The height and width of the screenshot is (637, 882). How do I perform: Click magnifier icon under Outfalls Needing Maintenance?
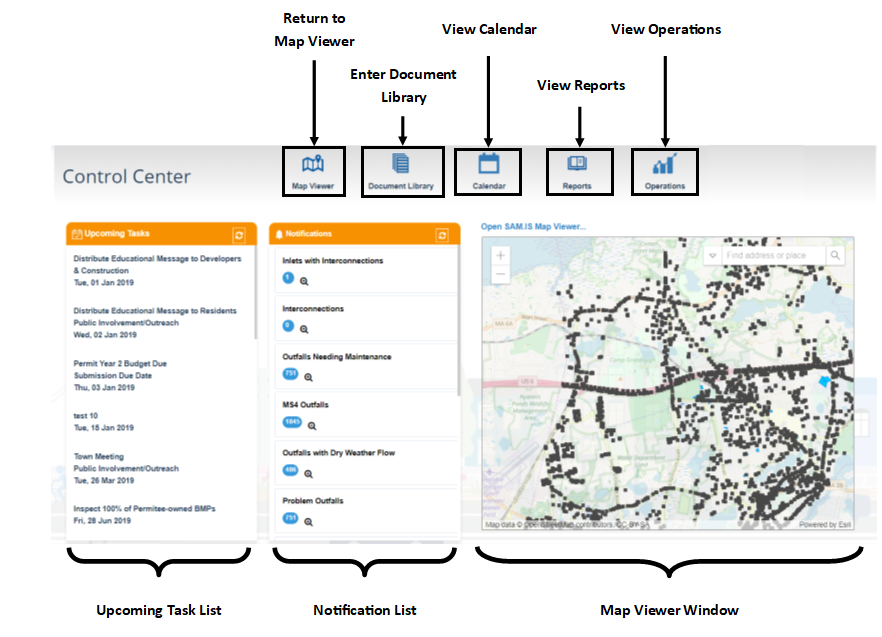tap(309, 377)
